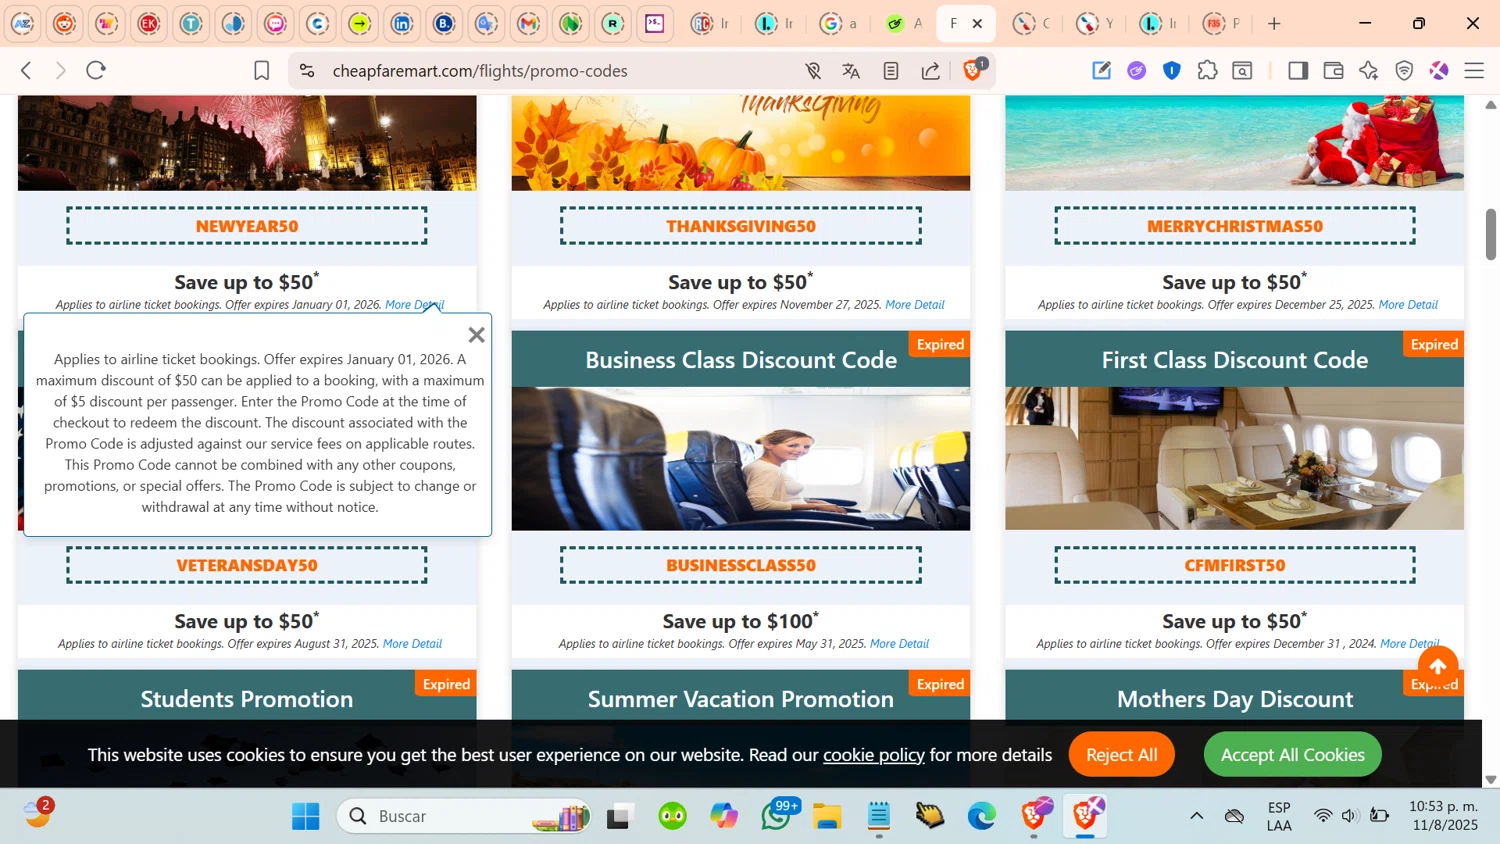Screen dimensions: 1500x844
Task: Copy the THANKSGIVING50 promo code
Action: pyautogui.click(x=741, y=226)
